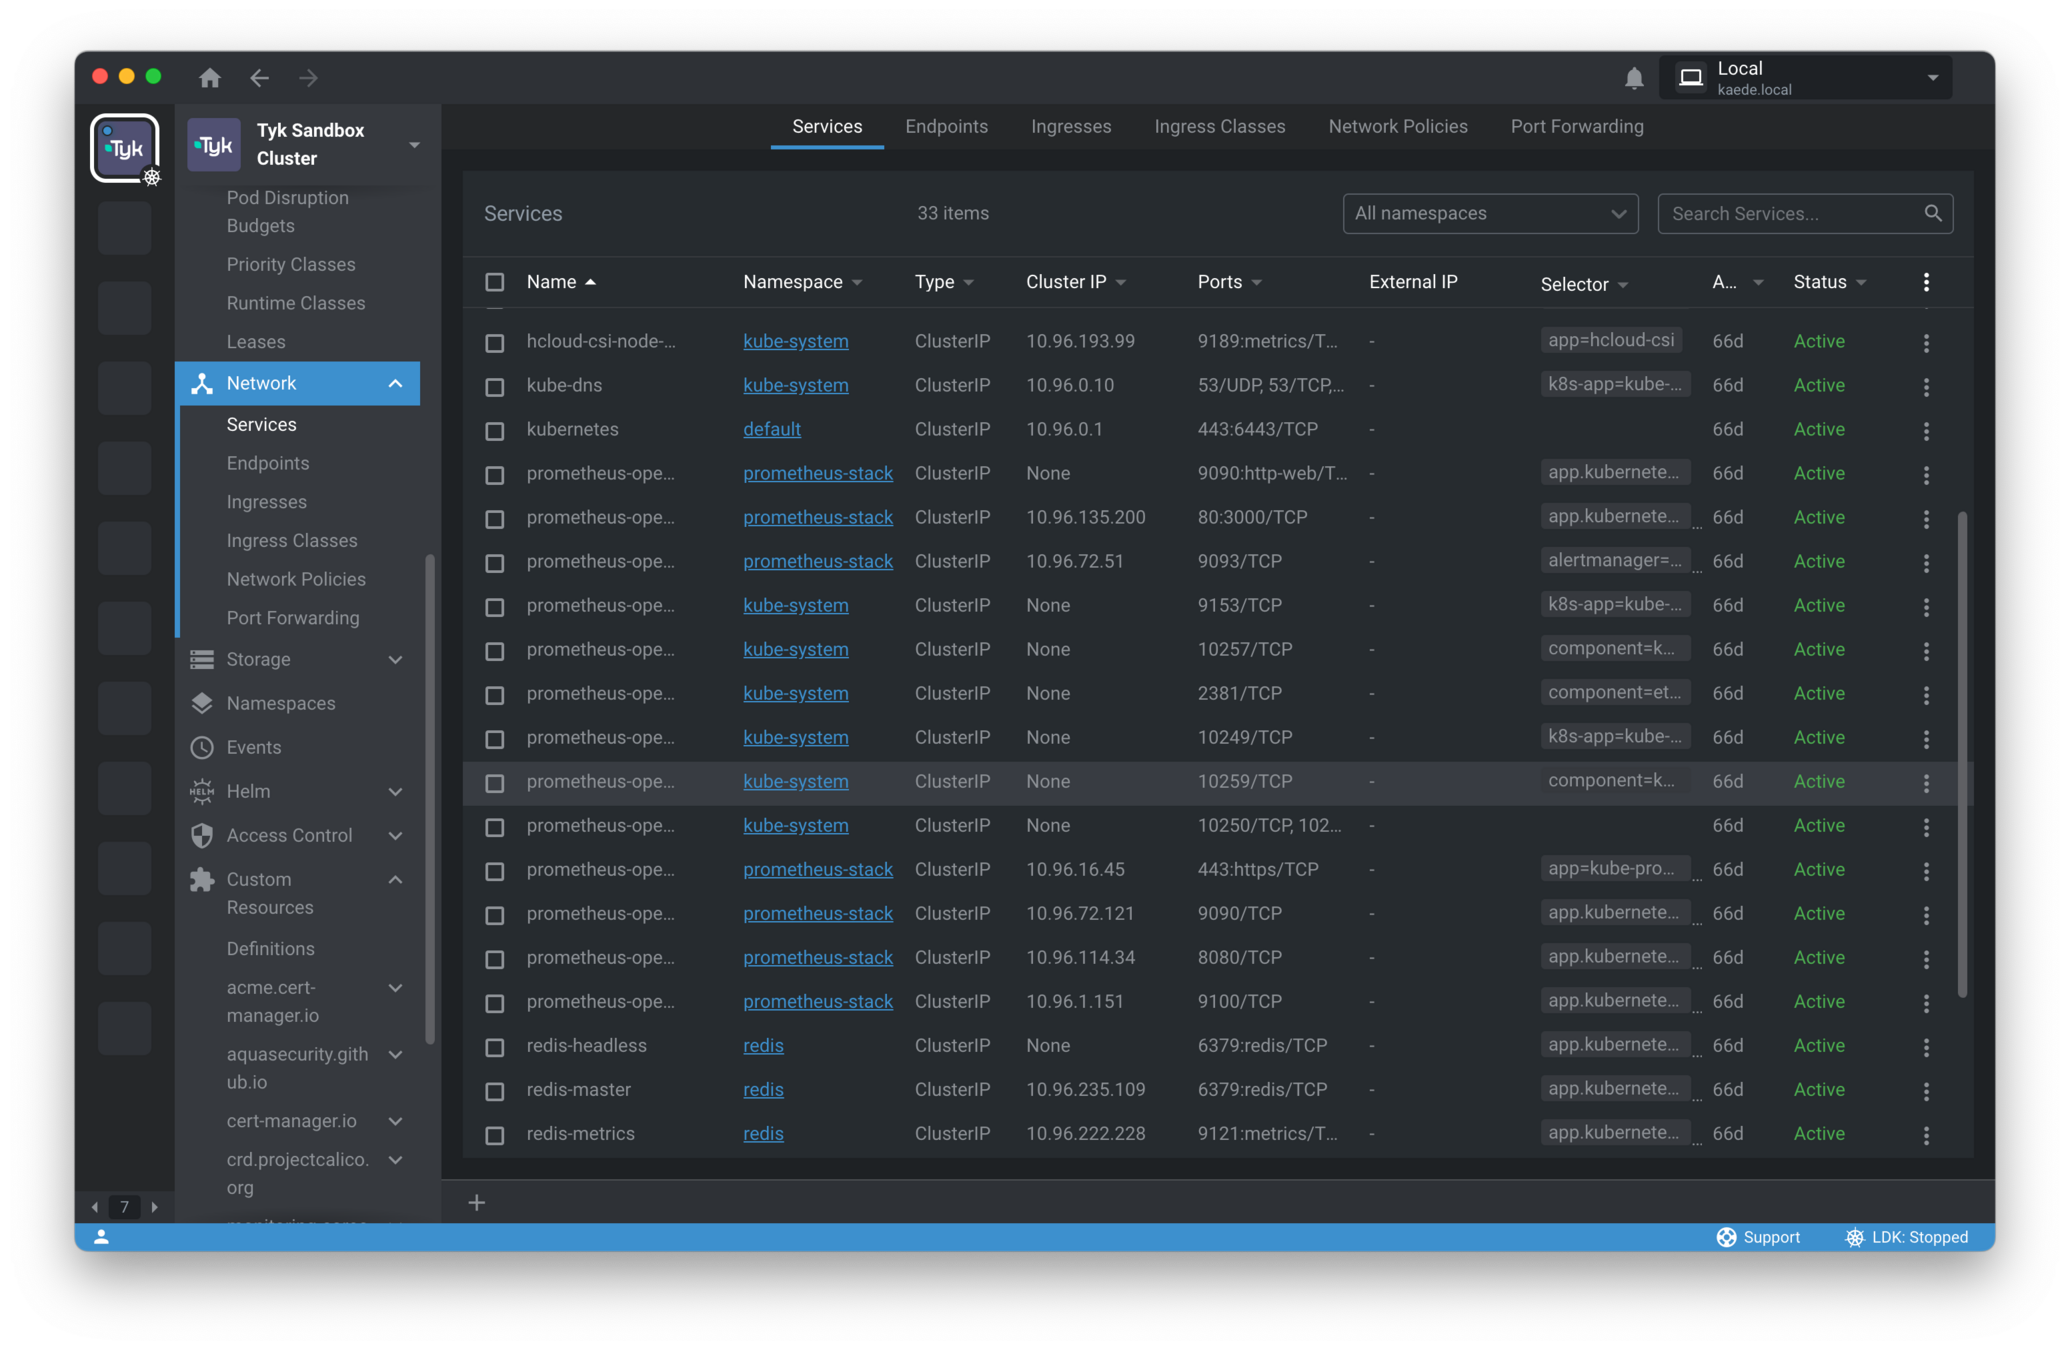Open column options three-dot header menu
2070x1350 pixels.
coord(1926,282)
